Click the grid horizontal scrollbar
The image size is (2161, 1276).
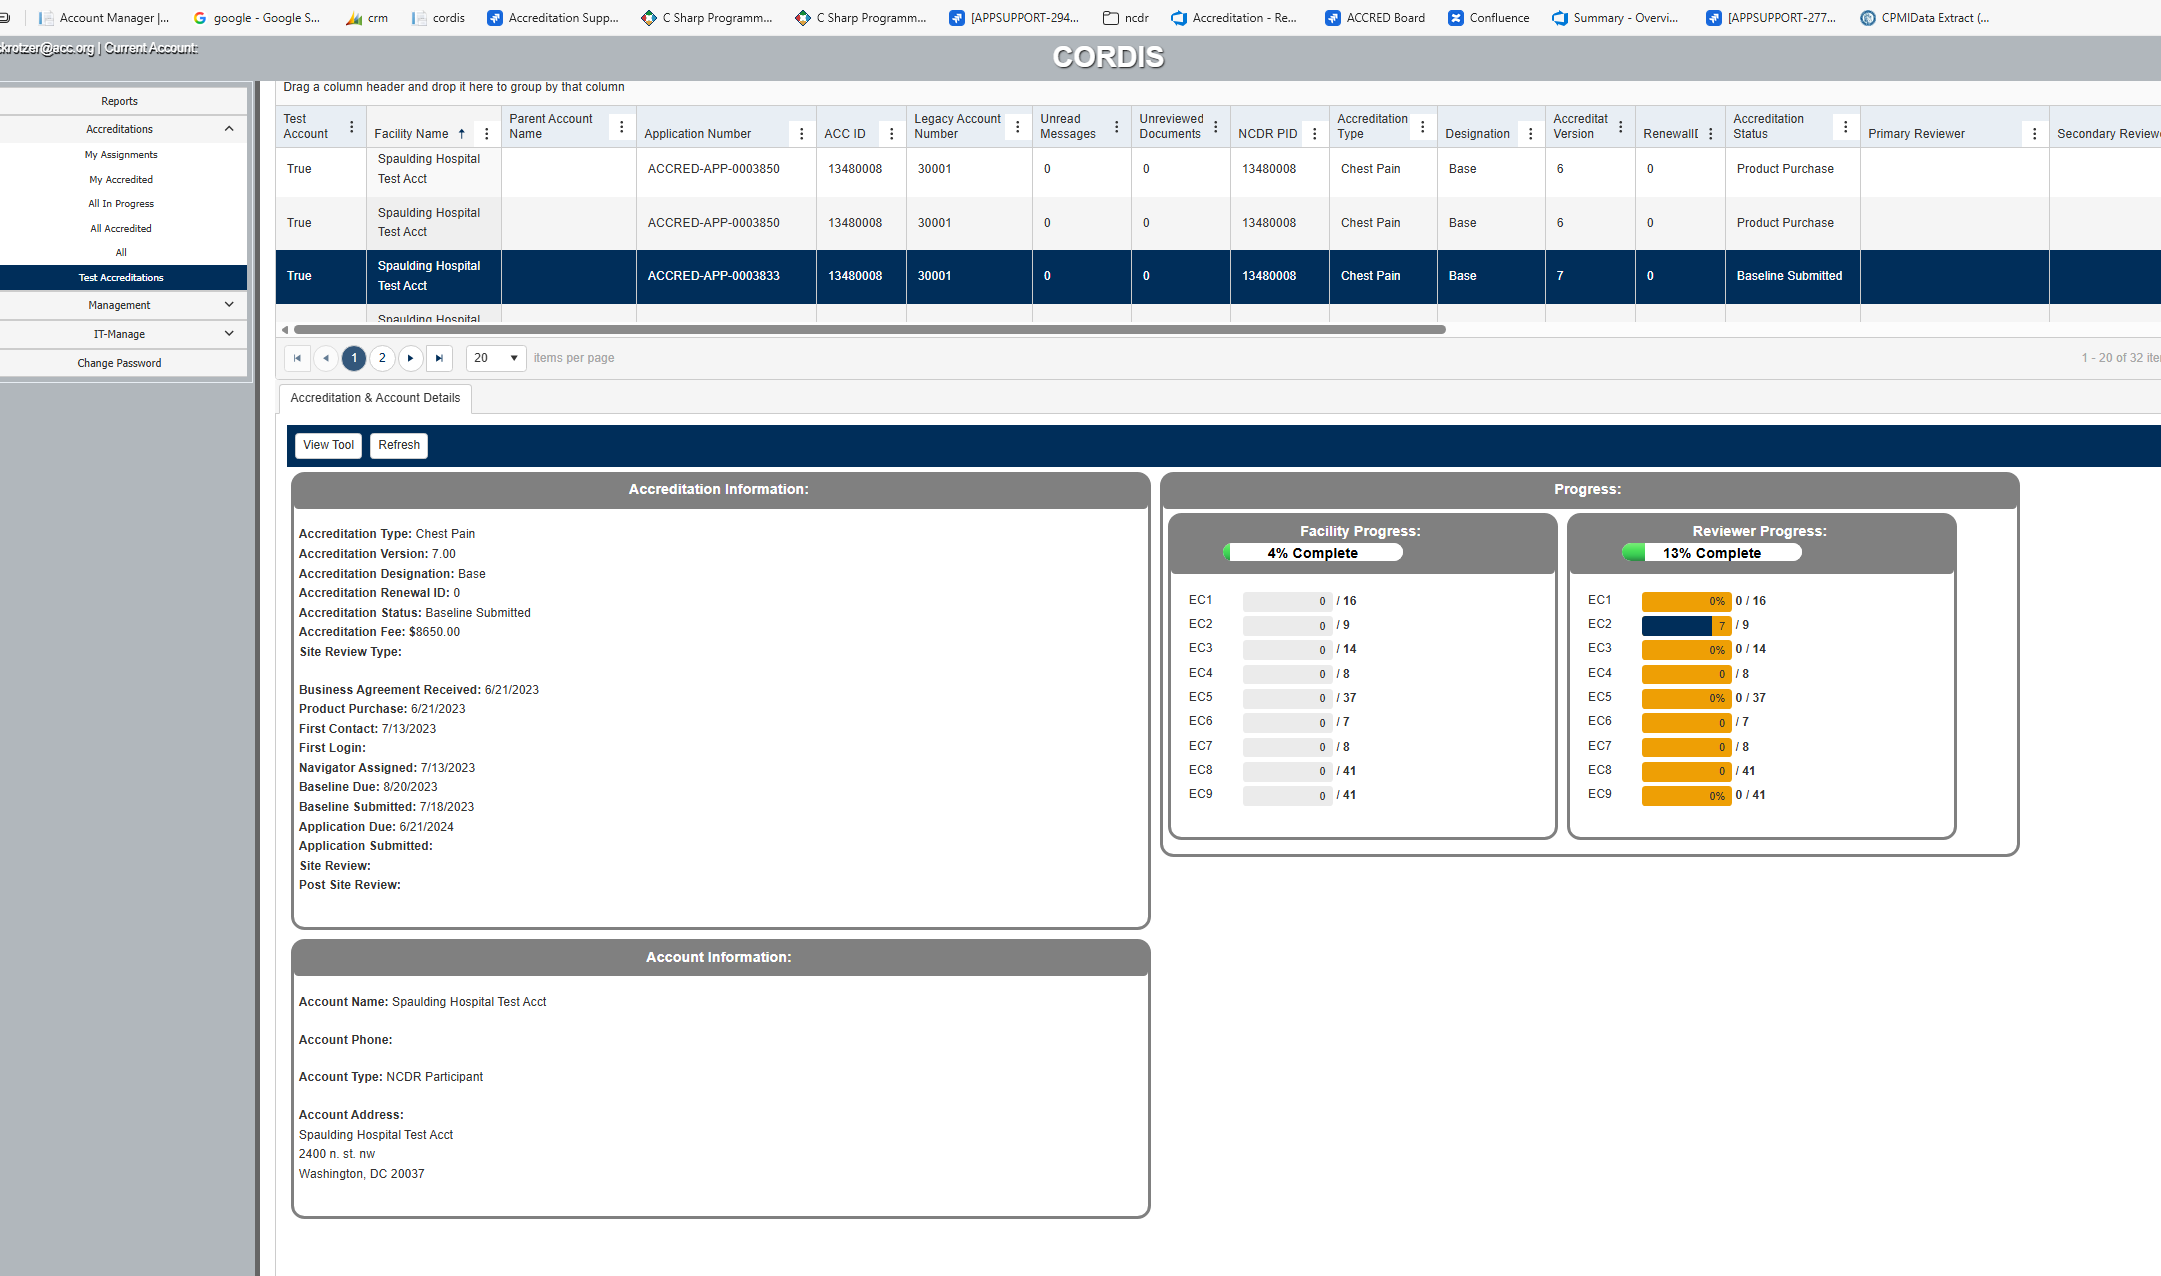pyautogui.click(x=868, y=330)
